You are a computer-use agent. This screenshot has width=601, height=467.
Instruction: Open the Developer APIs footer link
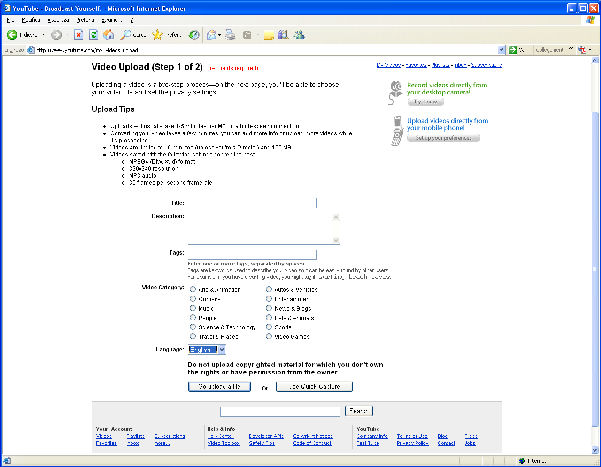tap(266, 436)
